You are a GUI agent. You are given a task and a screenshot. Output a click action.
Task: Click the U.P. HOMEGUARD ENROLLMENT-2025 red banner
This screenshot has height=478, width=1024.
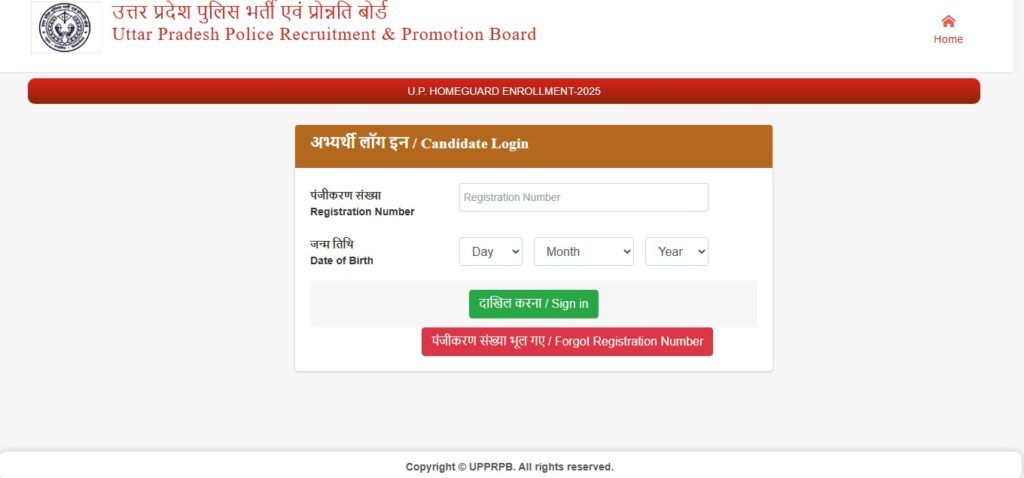tap(504, 91)
